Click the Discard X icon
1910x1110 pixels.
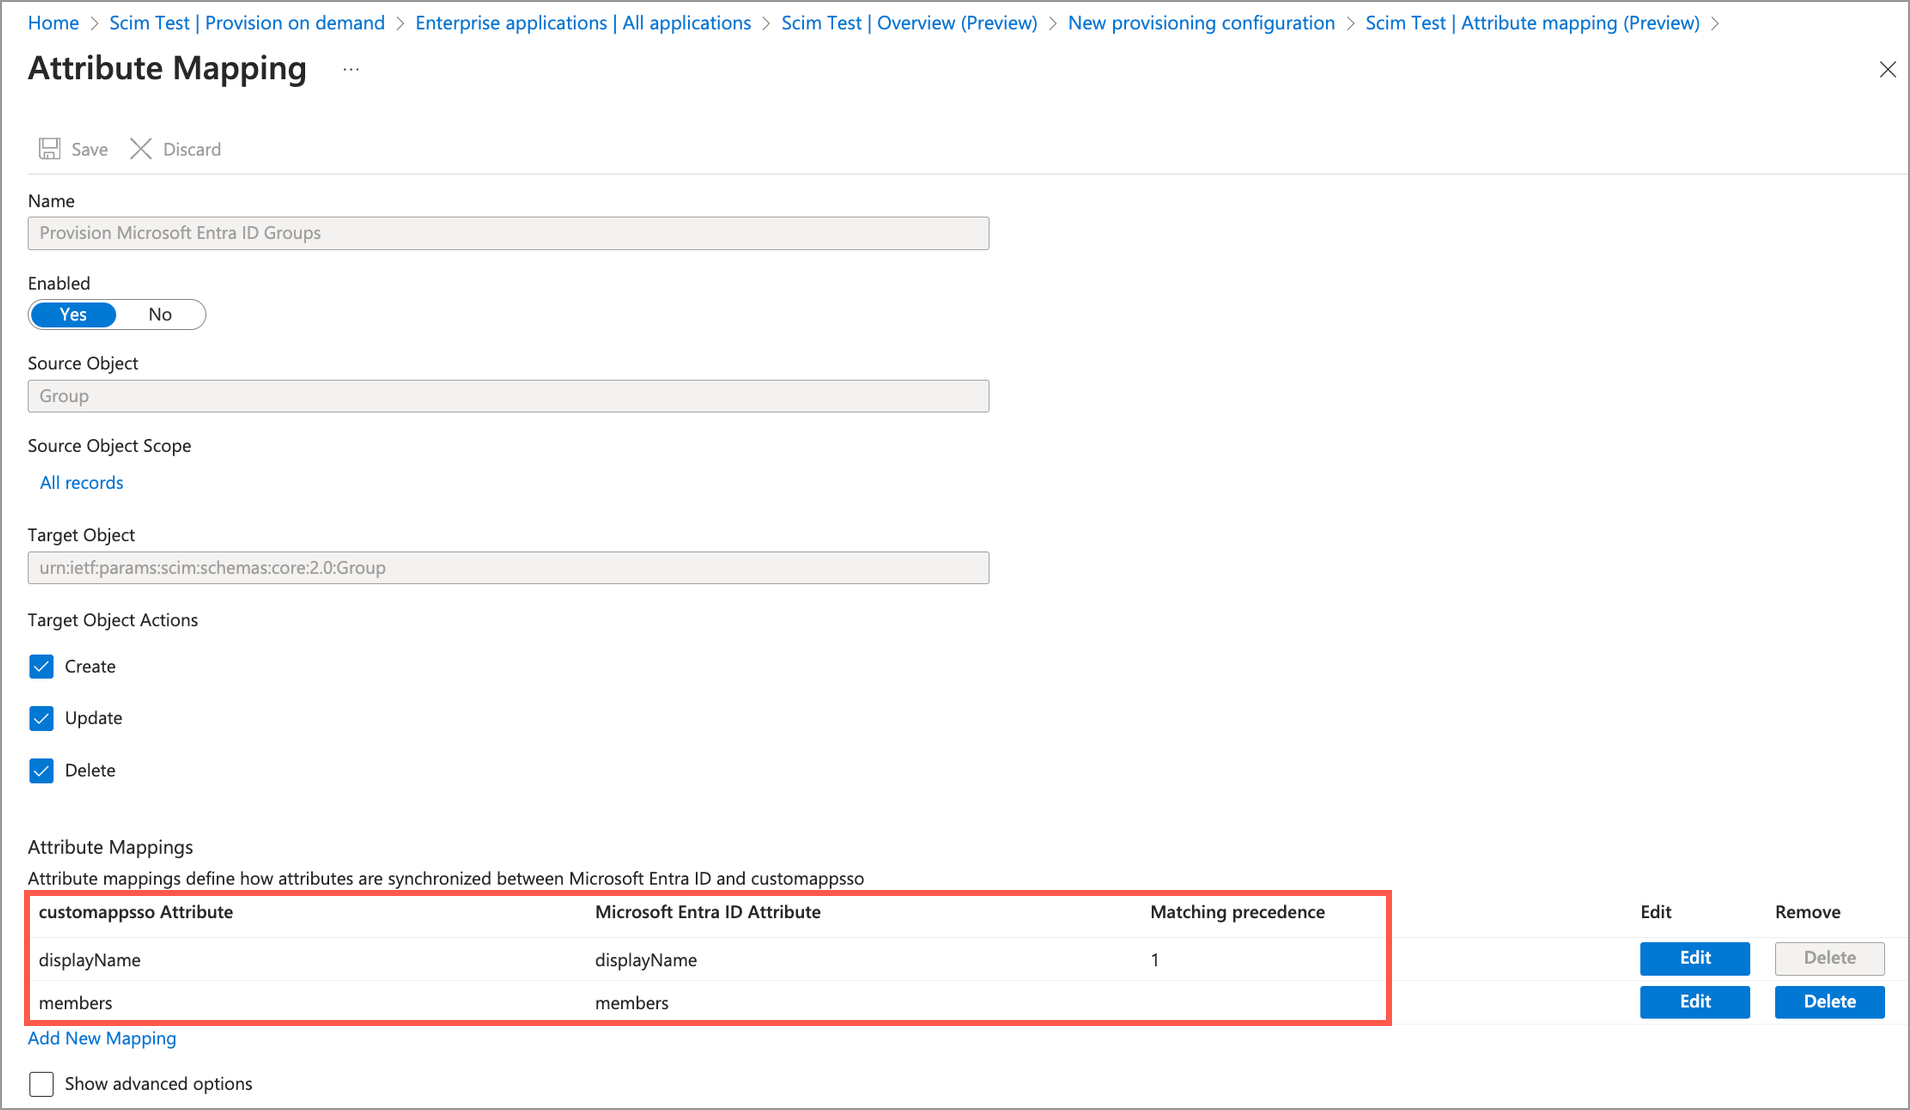[141, 149]
